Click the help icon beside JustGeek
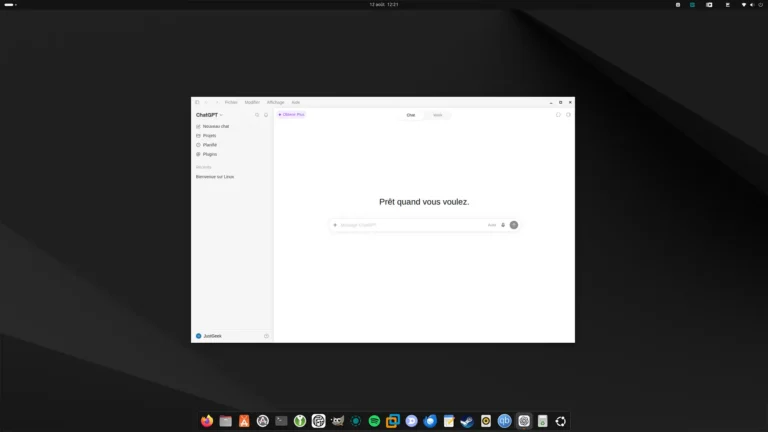The height and width of the screenshot is (432, 768). tap(266, 336)
